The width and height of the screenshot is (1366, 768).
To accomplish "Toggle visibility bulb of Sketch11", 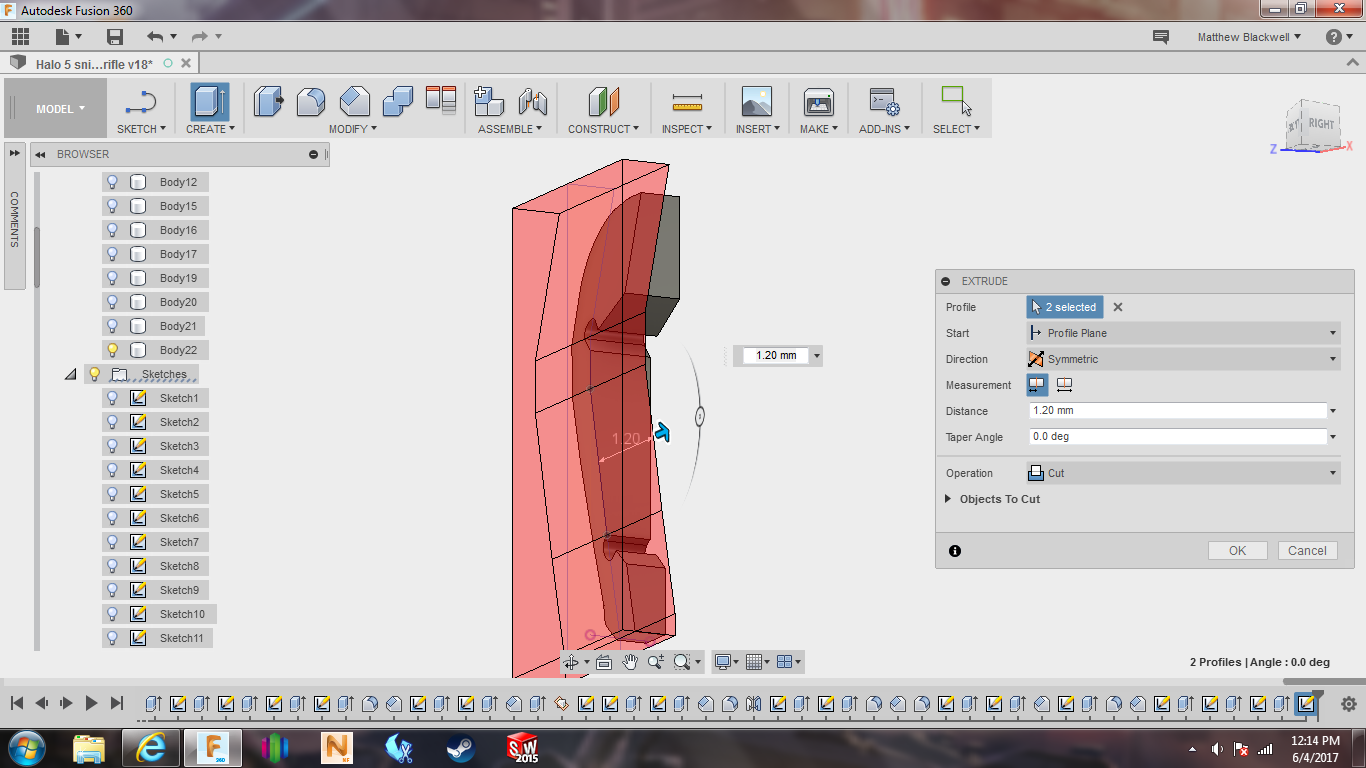I will (113, 638).
